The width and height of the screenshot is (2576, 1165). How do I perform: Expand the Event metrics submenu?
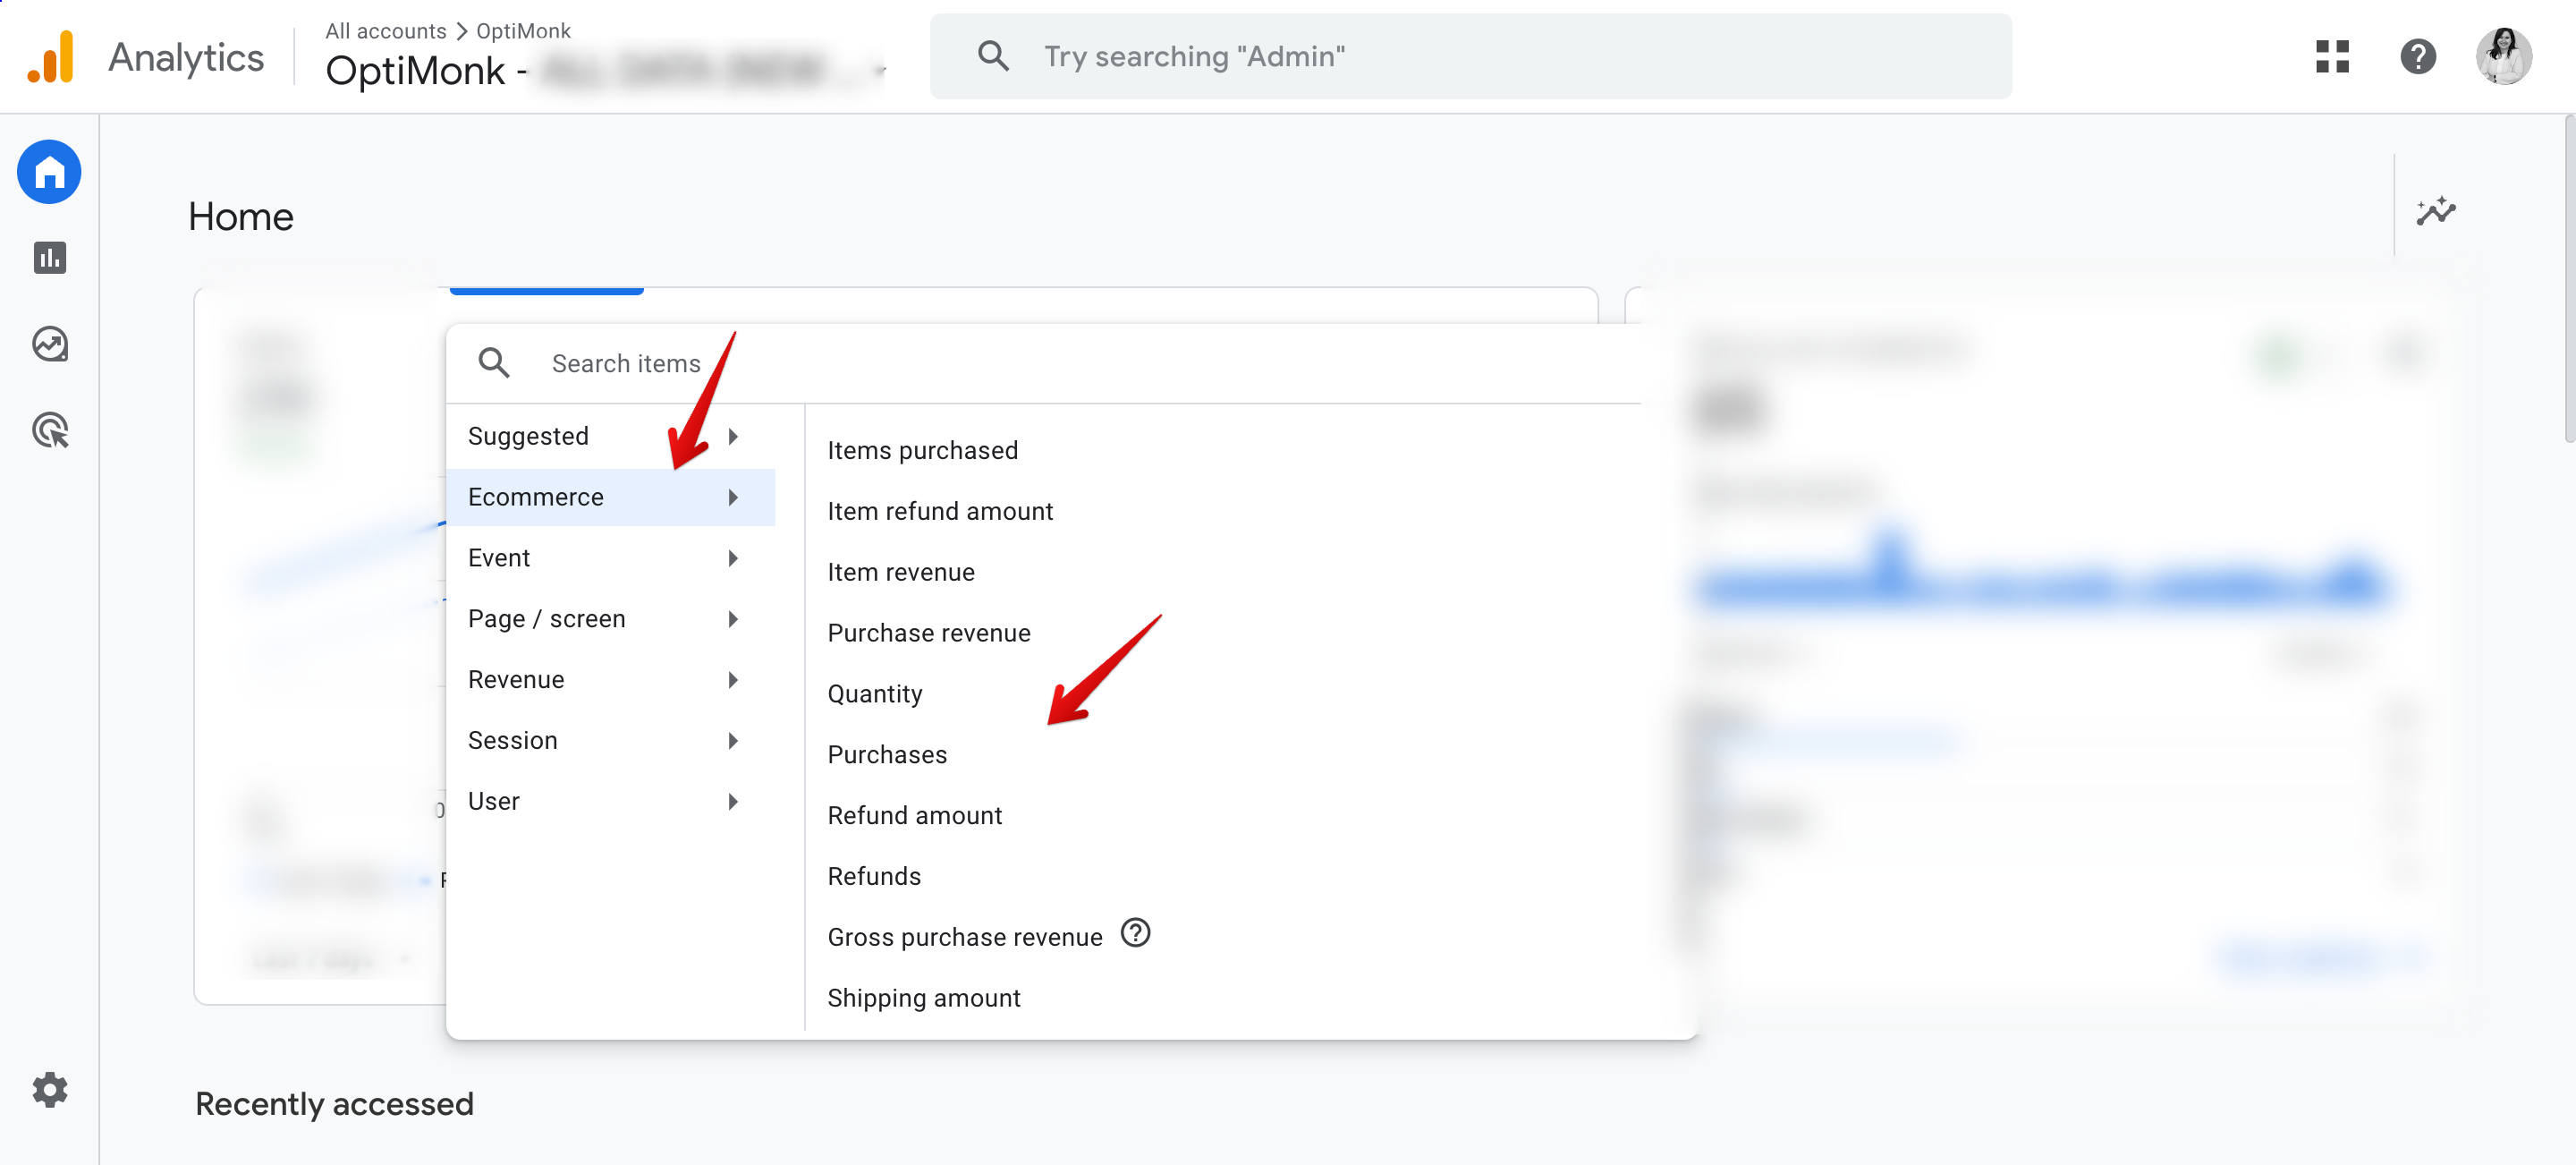click(735, 558)
